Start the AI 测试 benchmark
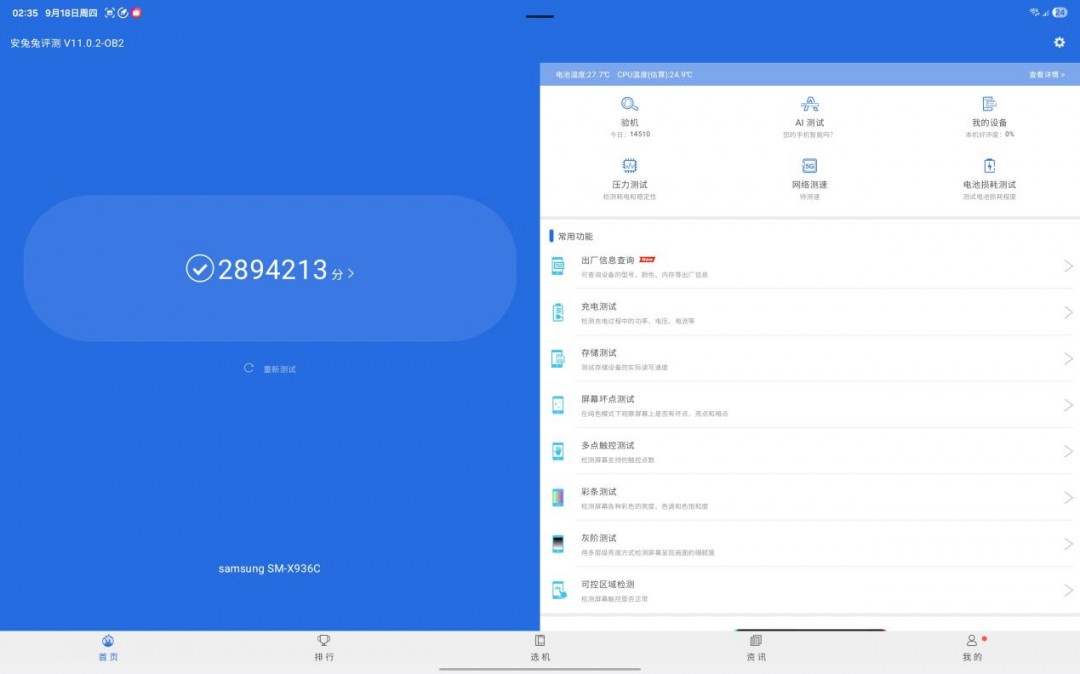Viewport: 1080px width, 674px height. point(809,104)
